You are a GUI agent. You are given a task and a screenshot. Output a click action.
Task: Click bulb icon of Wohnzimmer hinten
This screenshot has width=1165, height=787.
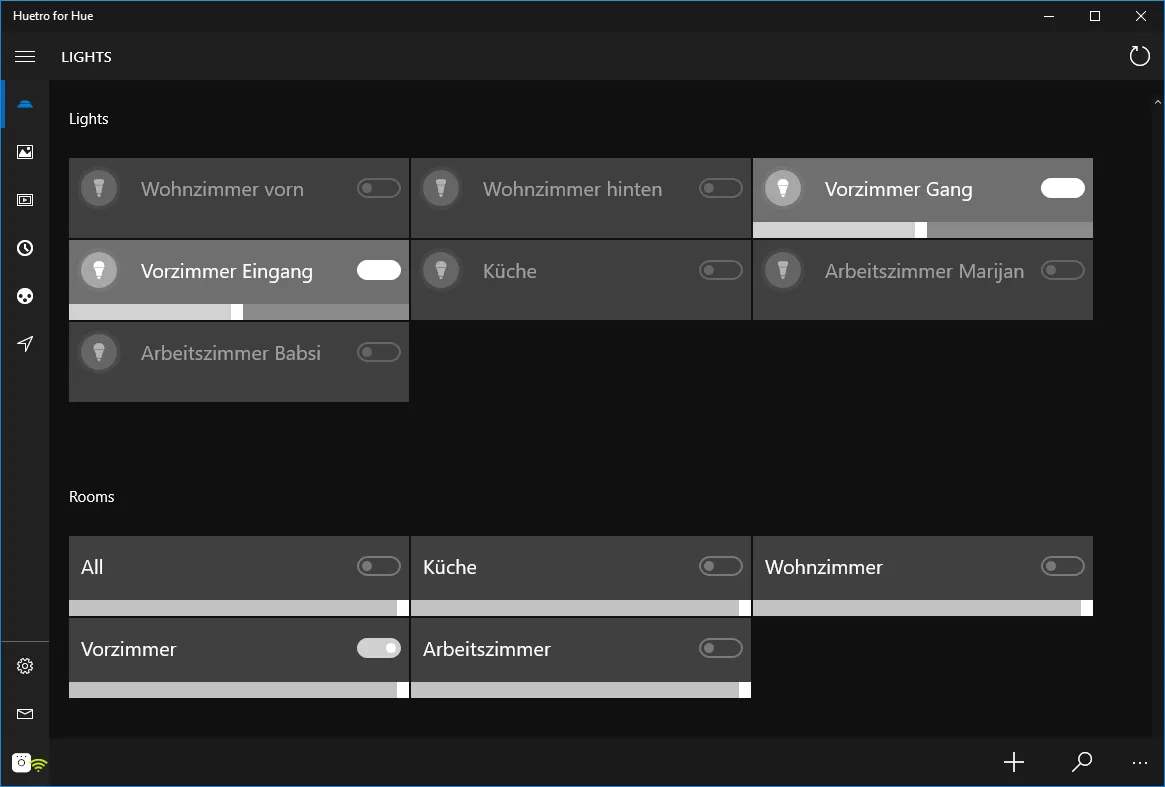pos(441,188)
